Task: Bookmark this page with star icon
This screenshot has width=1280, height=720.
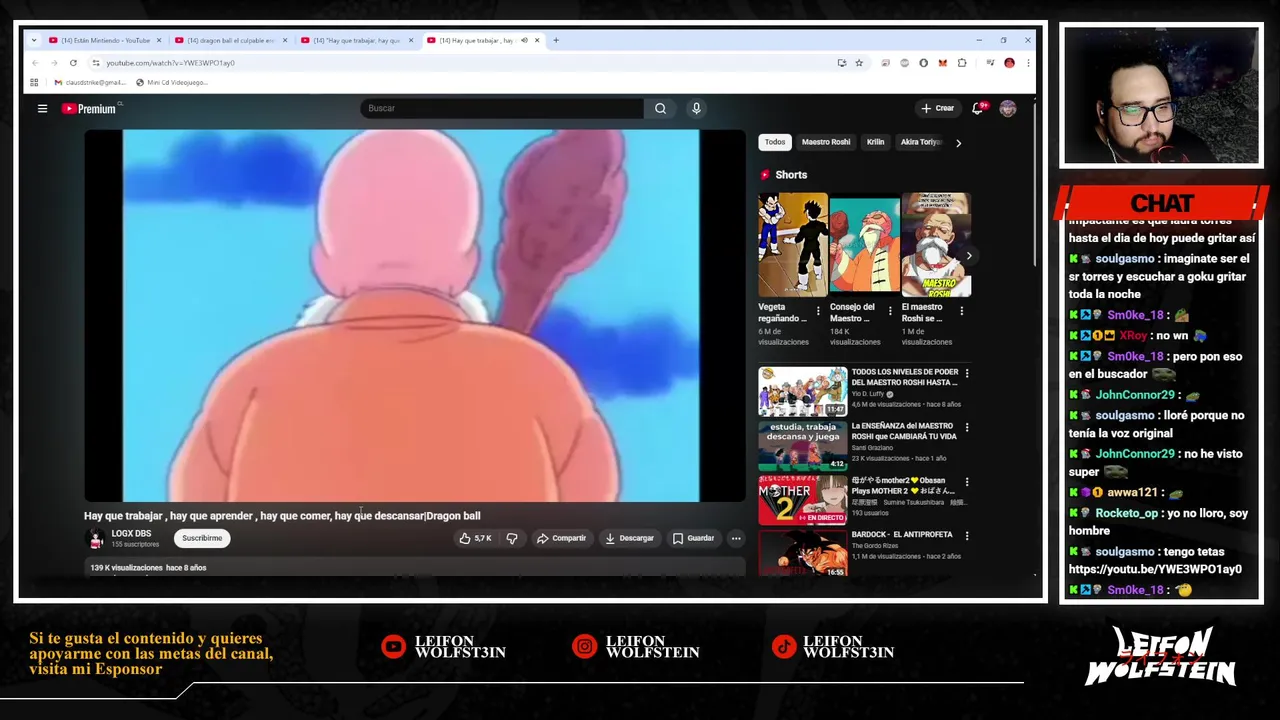Action: click(859, 63)
